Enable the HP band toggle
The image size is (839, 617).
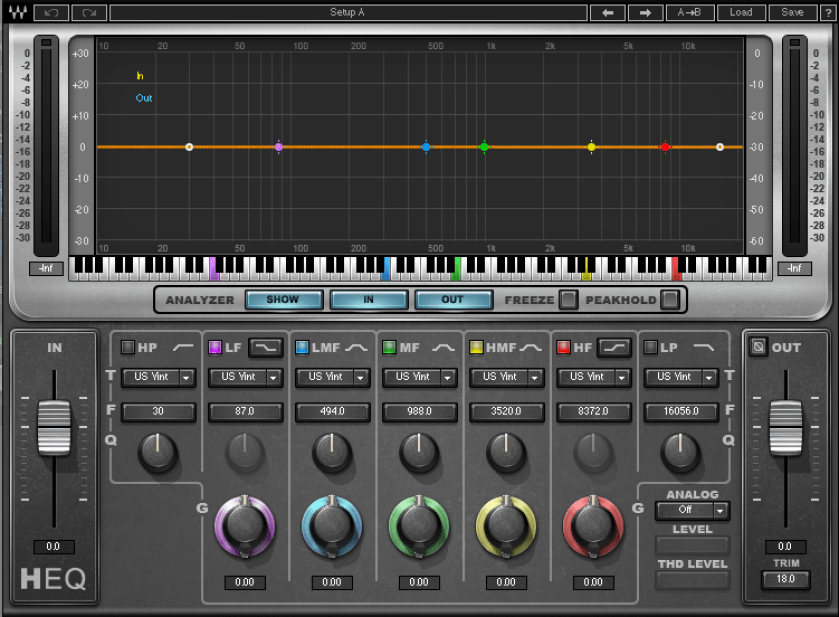pyautogui.click(x=127, y=348)
